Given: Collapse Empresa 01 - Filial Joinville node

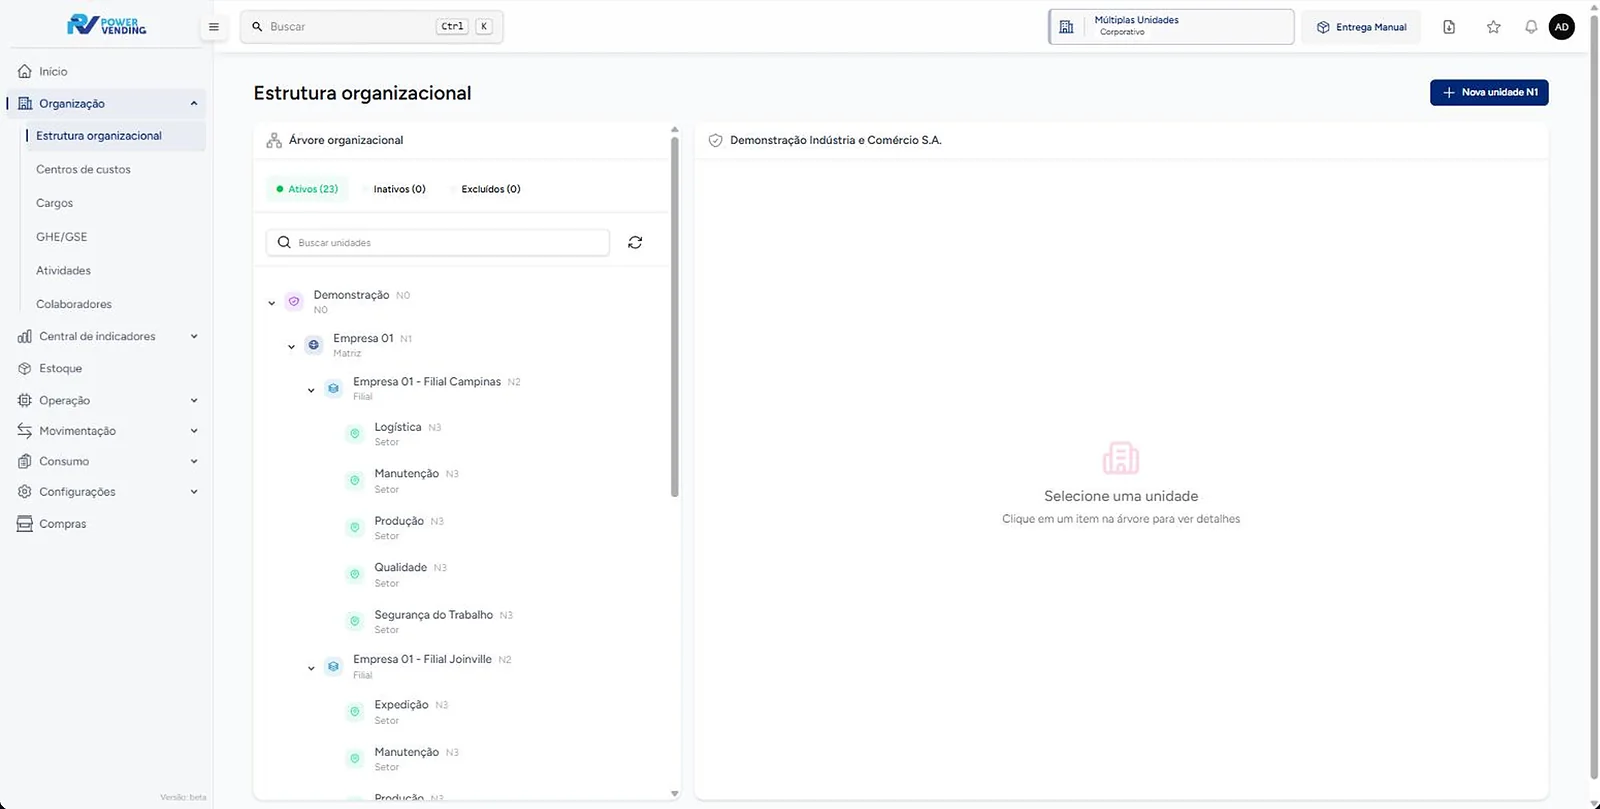Looking at the screenshot, I should pos(311,668).
